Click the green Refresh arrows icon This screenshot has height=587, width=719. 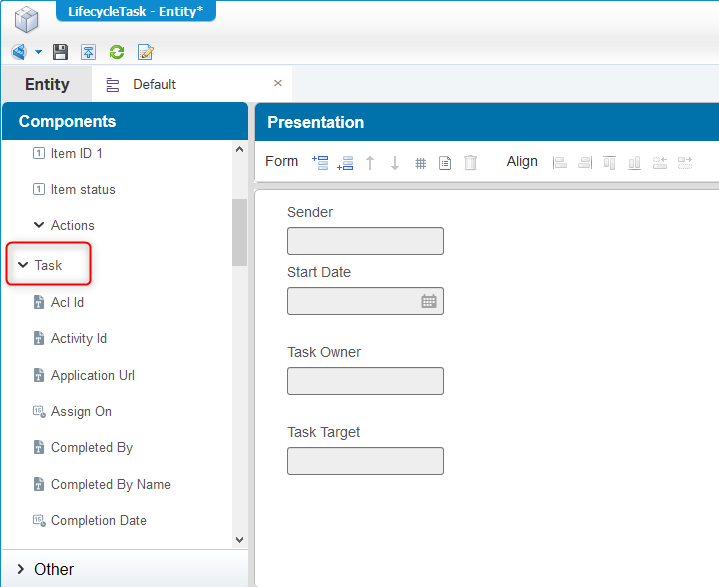click(x=117, y=52)
